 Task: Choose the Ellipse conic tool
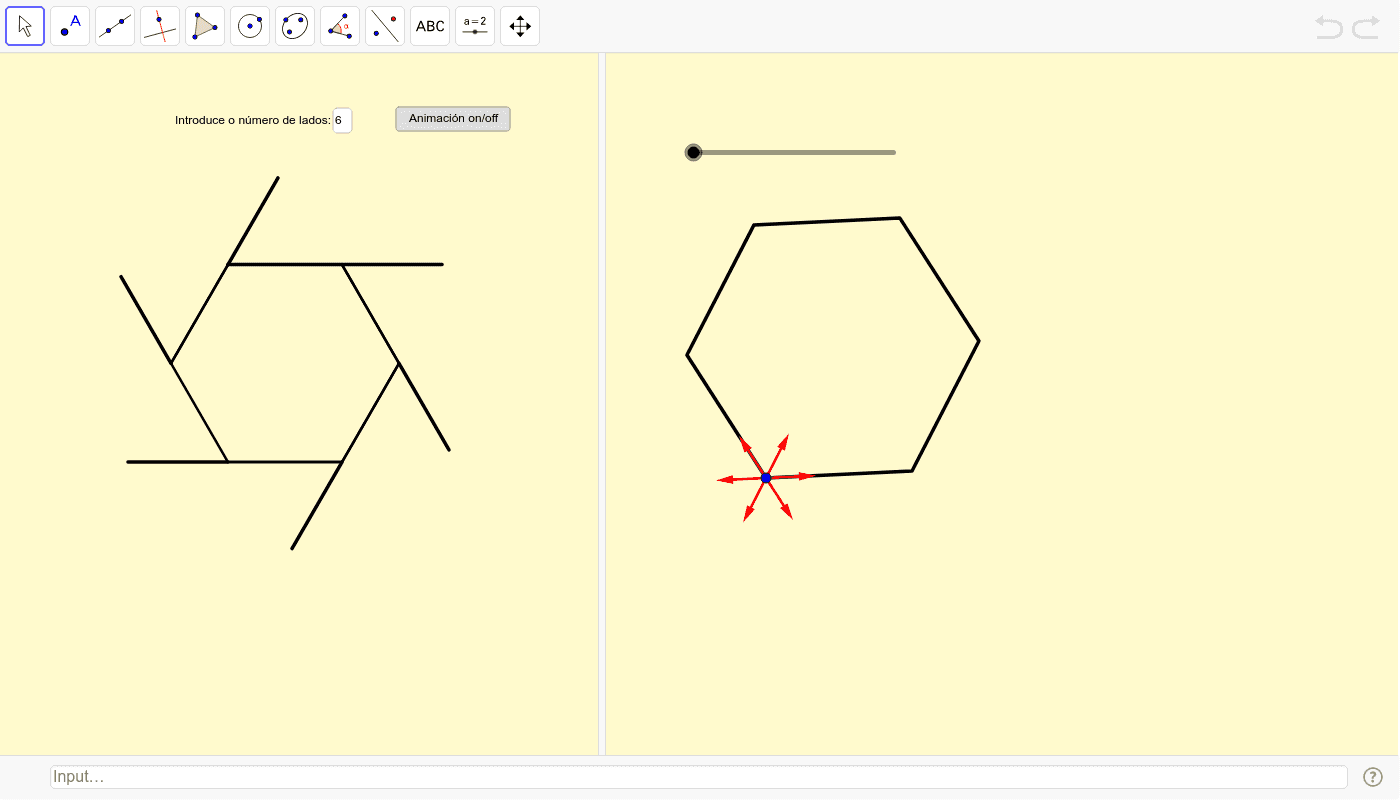[x=295, y=26]
